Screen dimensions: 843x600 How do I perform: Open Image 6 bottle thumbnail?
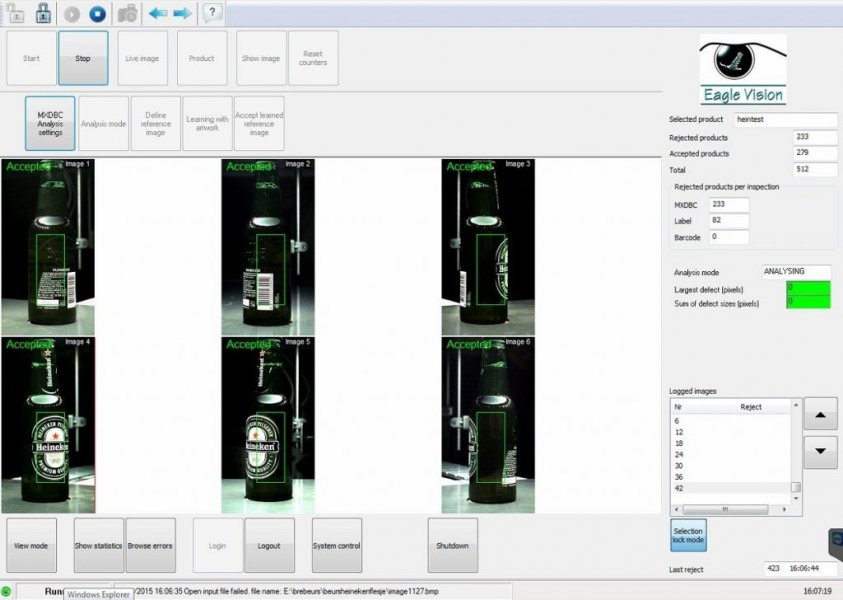tap(488, 425)
